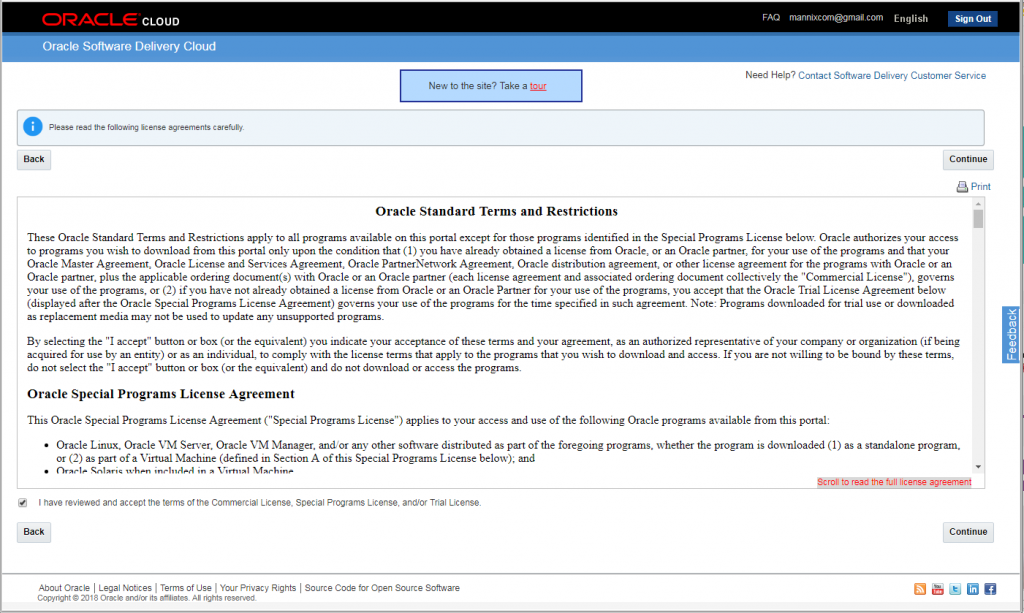Click the Print link

pyautogui.click(x=980, y=187)
